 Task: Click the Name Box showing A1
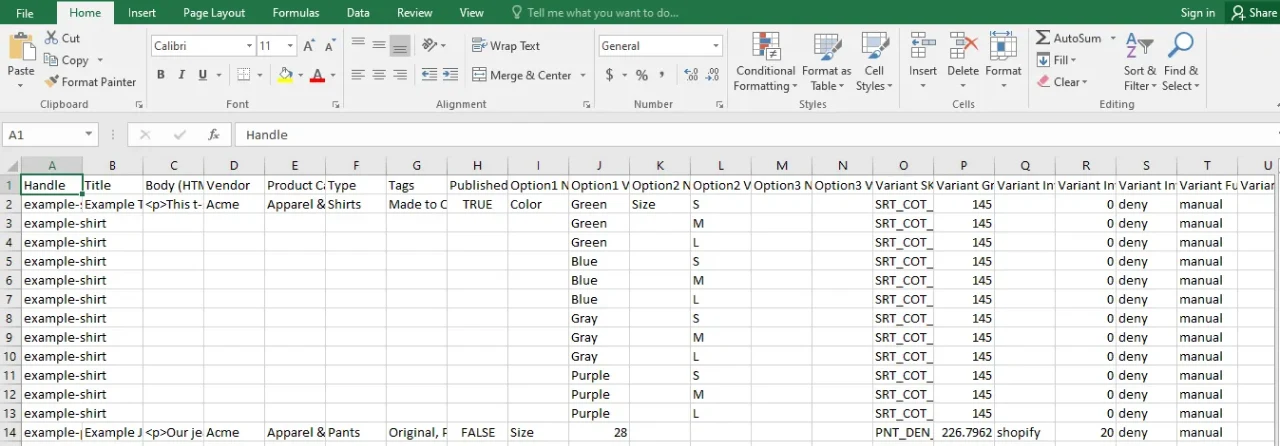tap(50, 134)
